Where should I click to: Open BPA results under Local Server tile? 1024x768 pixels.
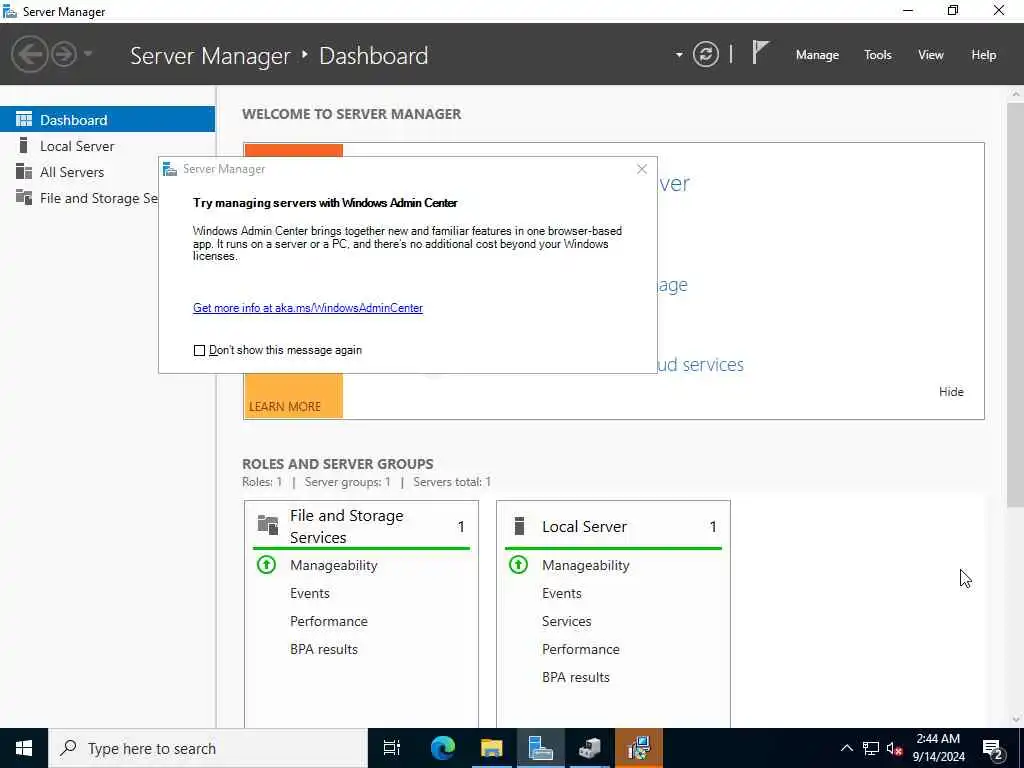point(576,677)
